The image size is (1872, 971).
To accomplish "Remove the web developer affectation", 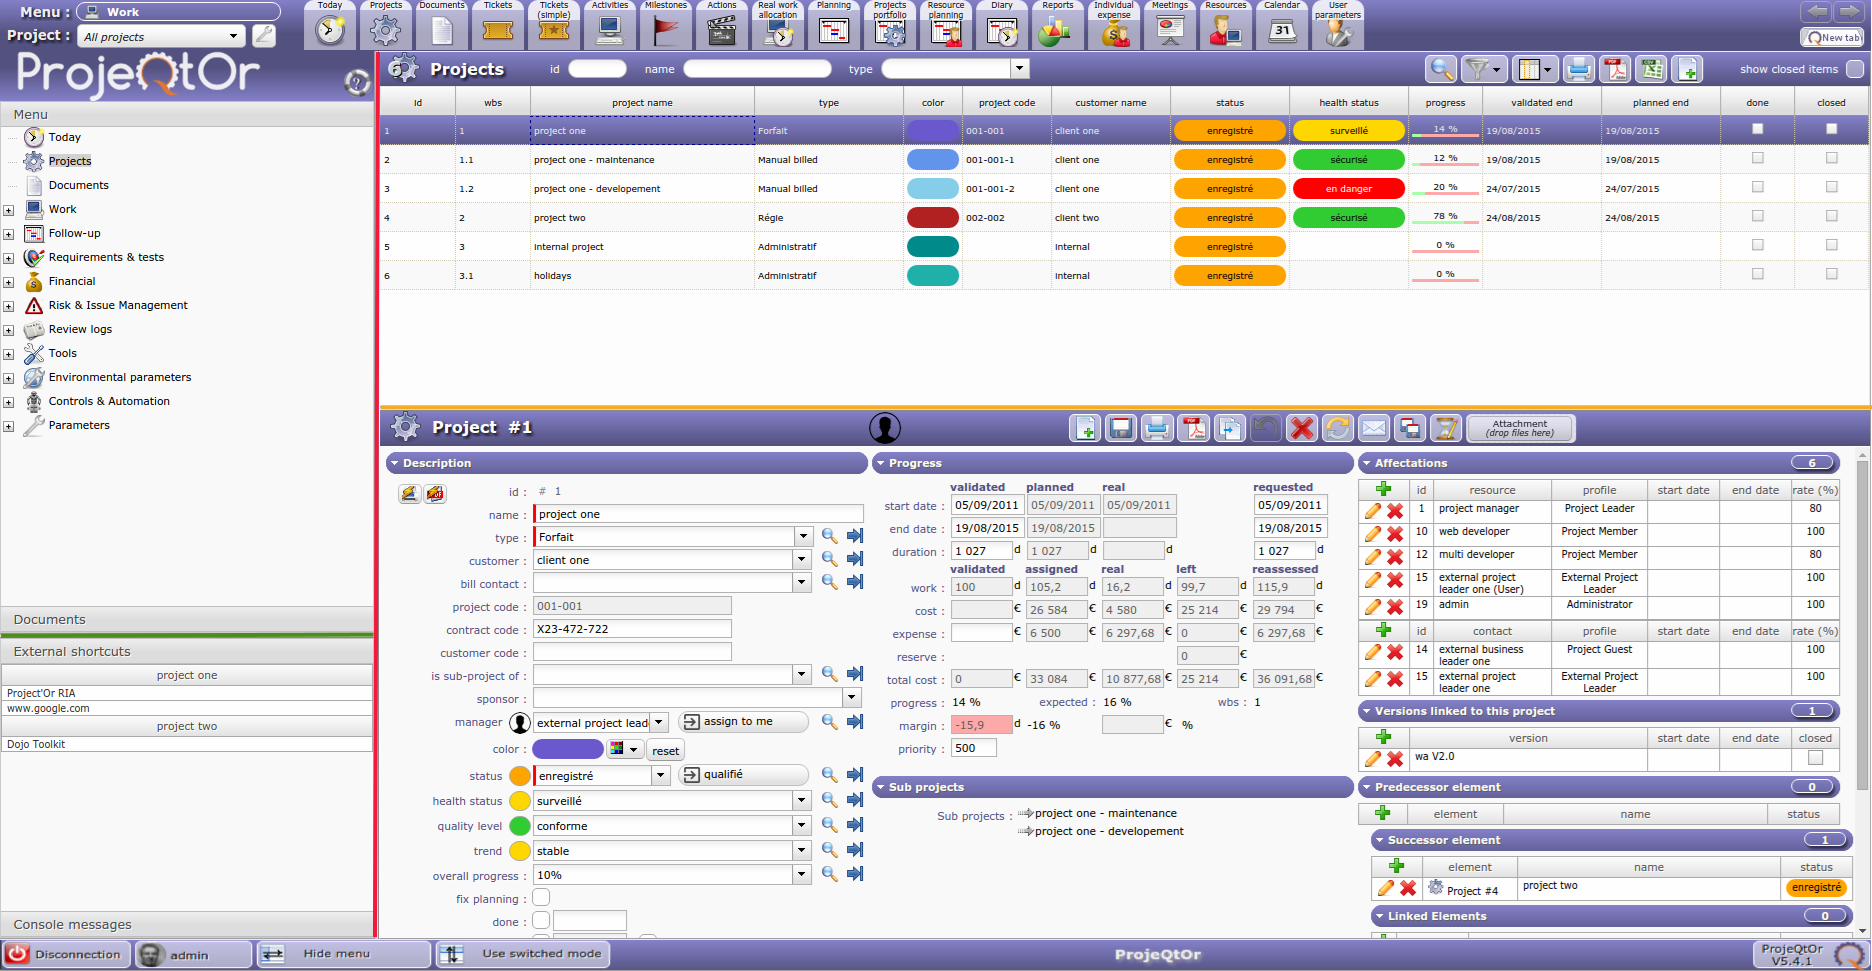I will pyautogui.click(x=1395, y=533).
